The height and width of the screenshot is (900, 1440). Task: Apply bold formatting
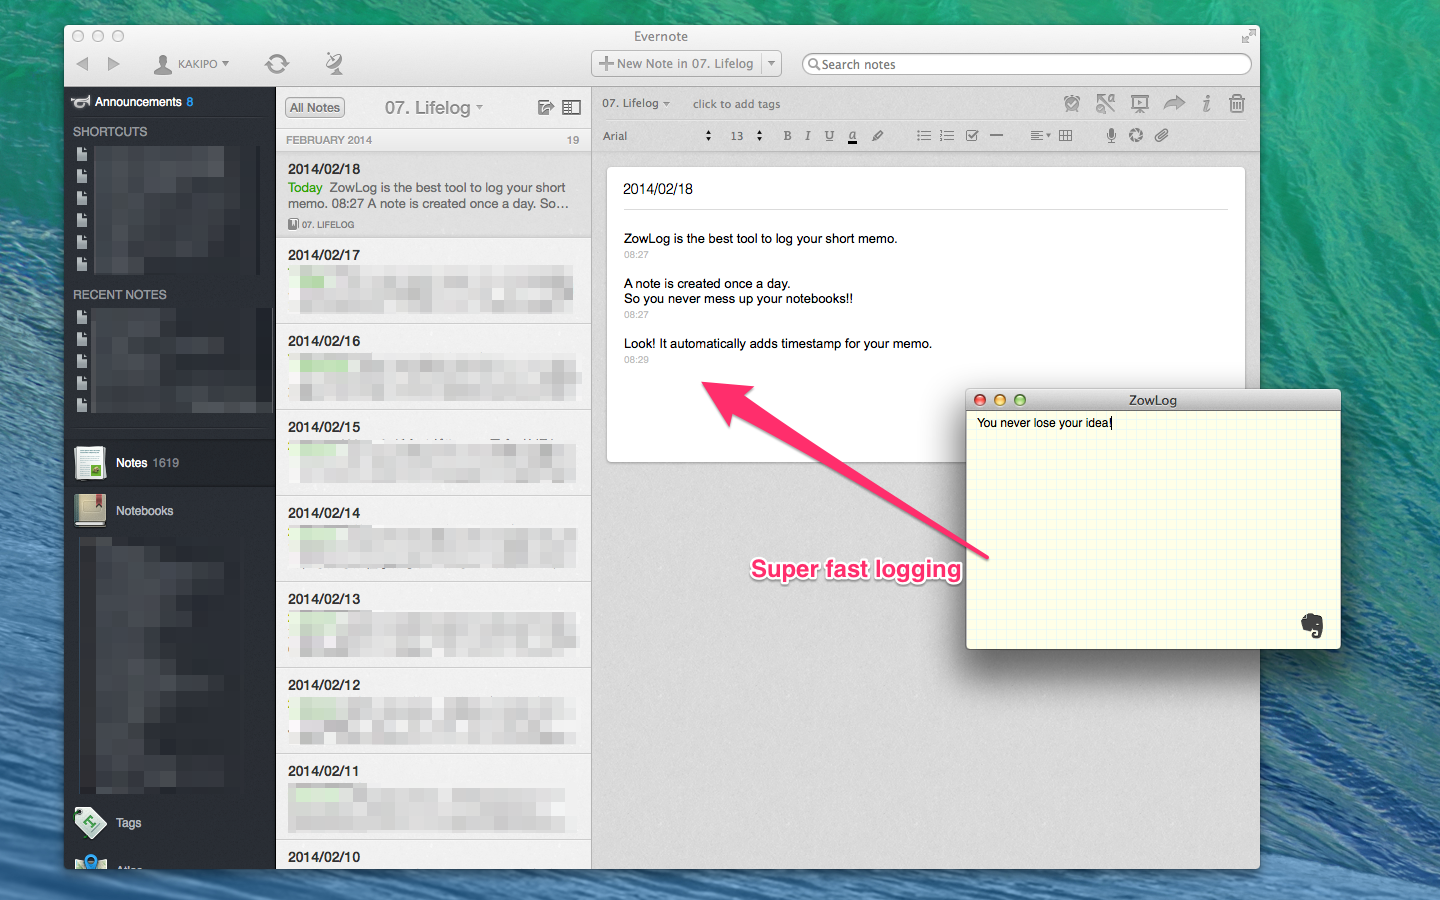click(x=787, y=136)
